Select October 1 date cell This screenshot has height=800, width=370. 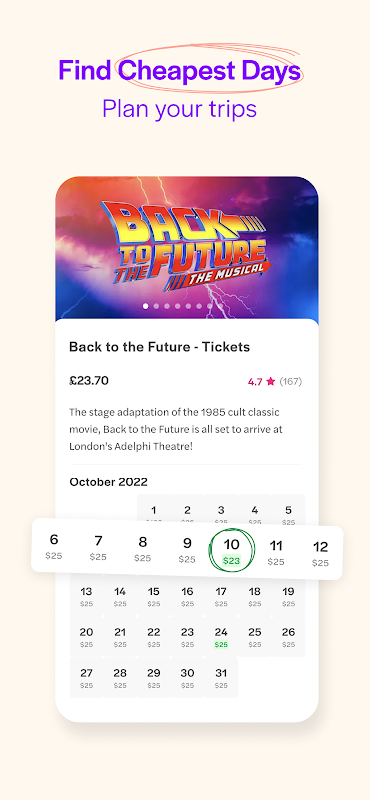point(154,511)
